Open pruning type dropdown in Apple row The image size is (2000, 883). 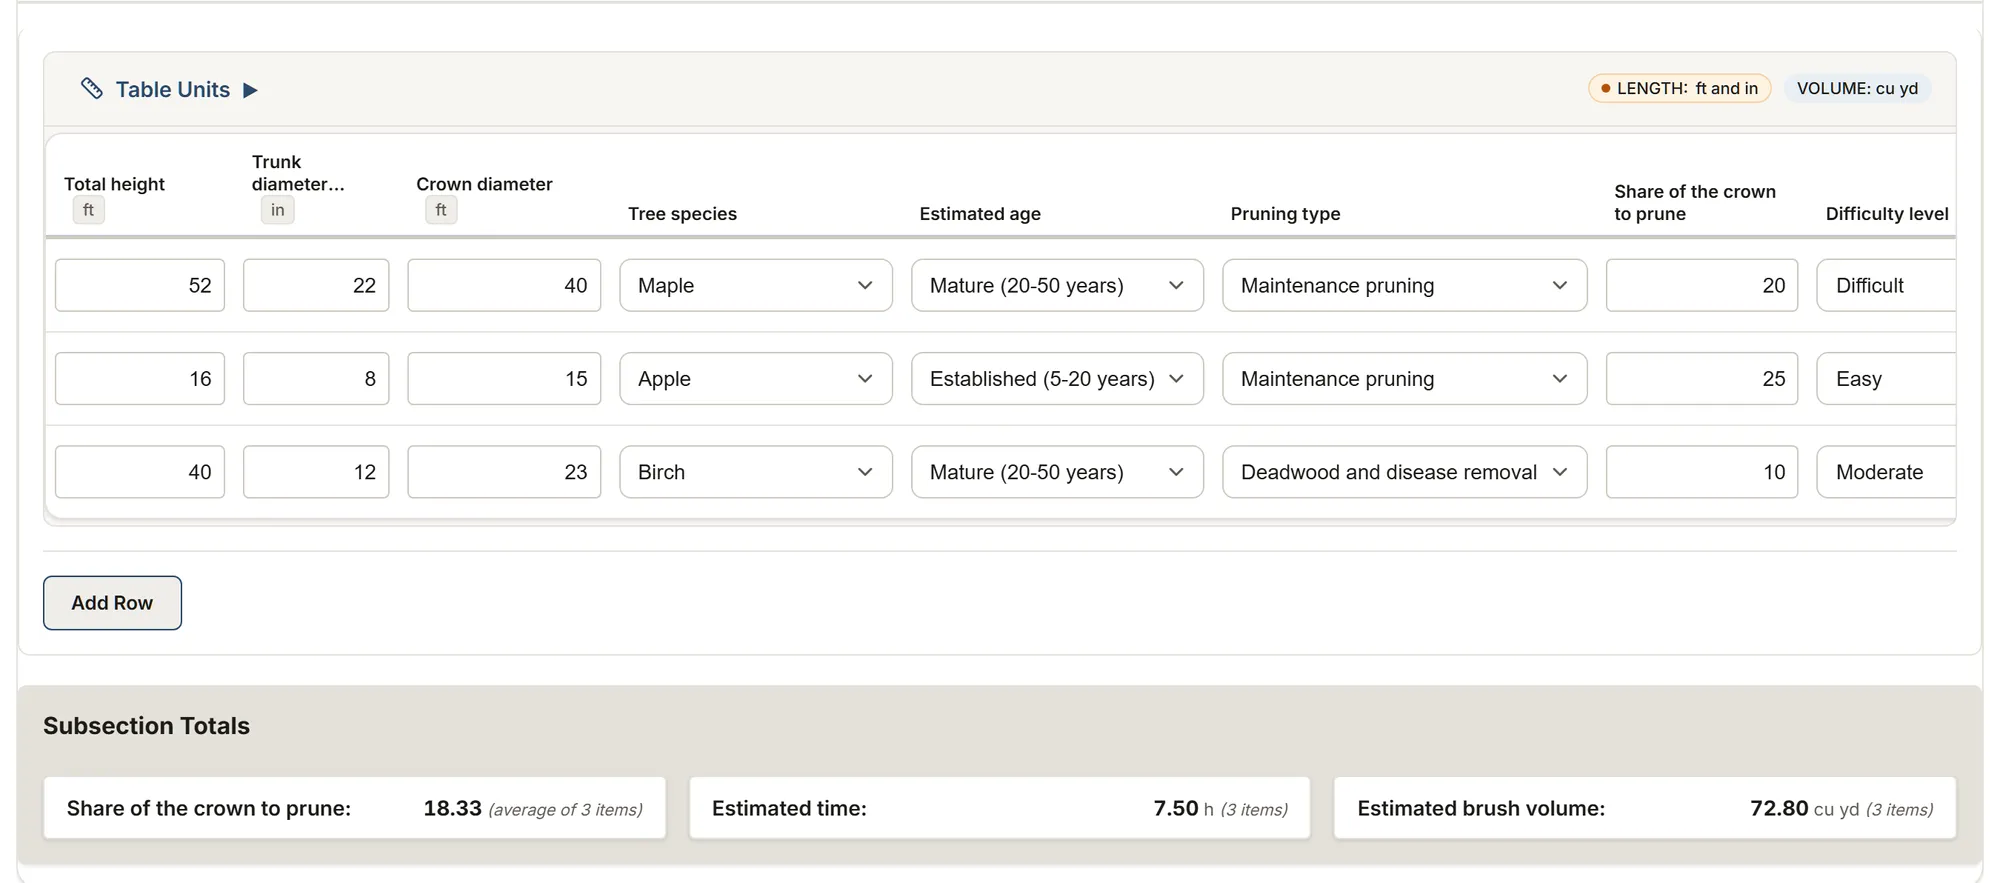pyautogui.click(x=1404, y=379)
